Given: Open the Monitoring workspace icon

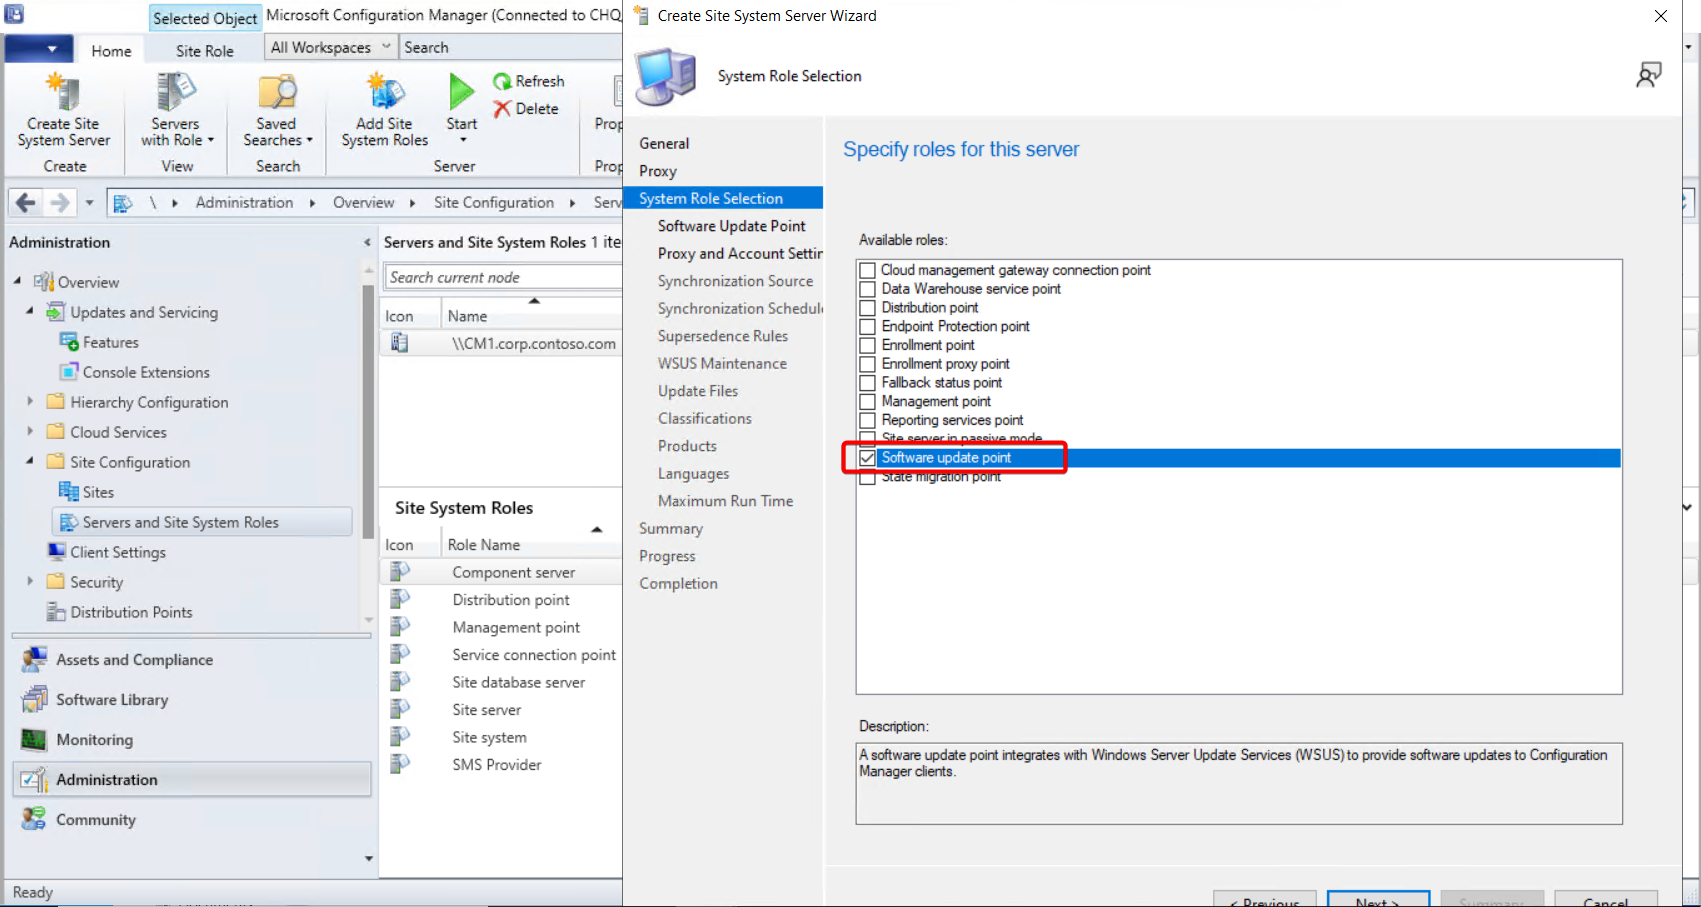Looking at the screenshot, I should click(x=35, y=739).
